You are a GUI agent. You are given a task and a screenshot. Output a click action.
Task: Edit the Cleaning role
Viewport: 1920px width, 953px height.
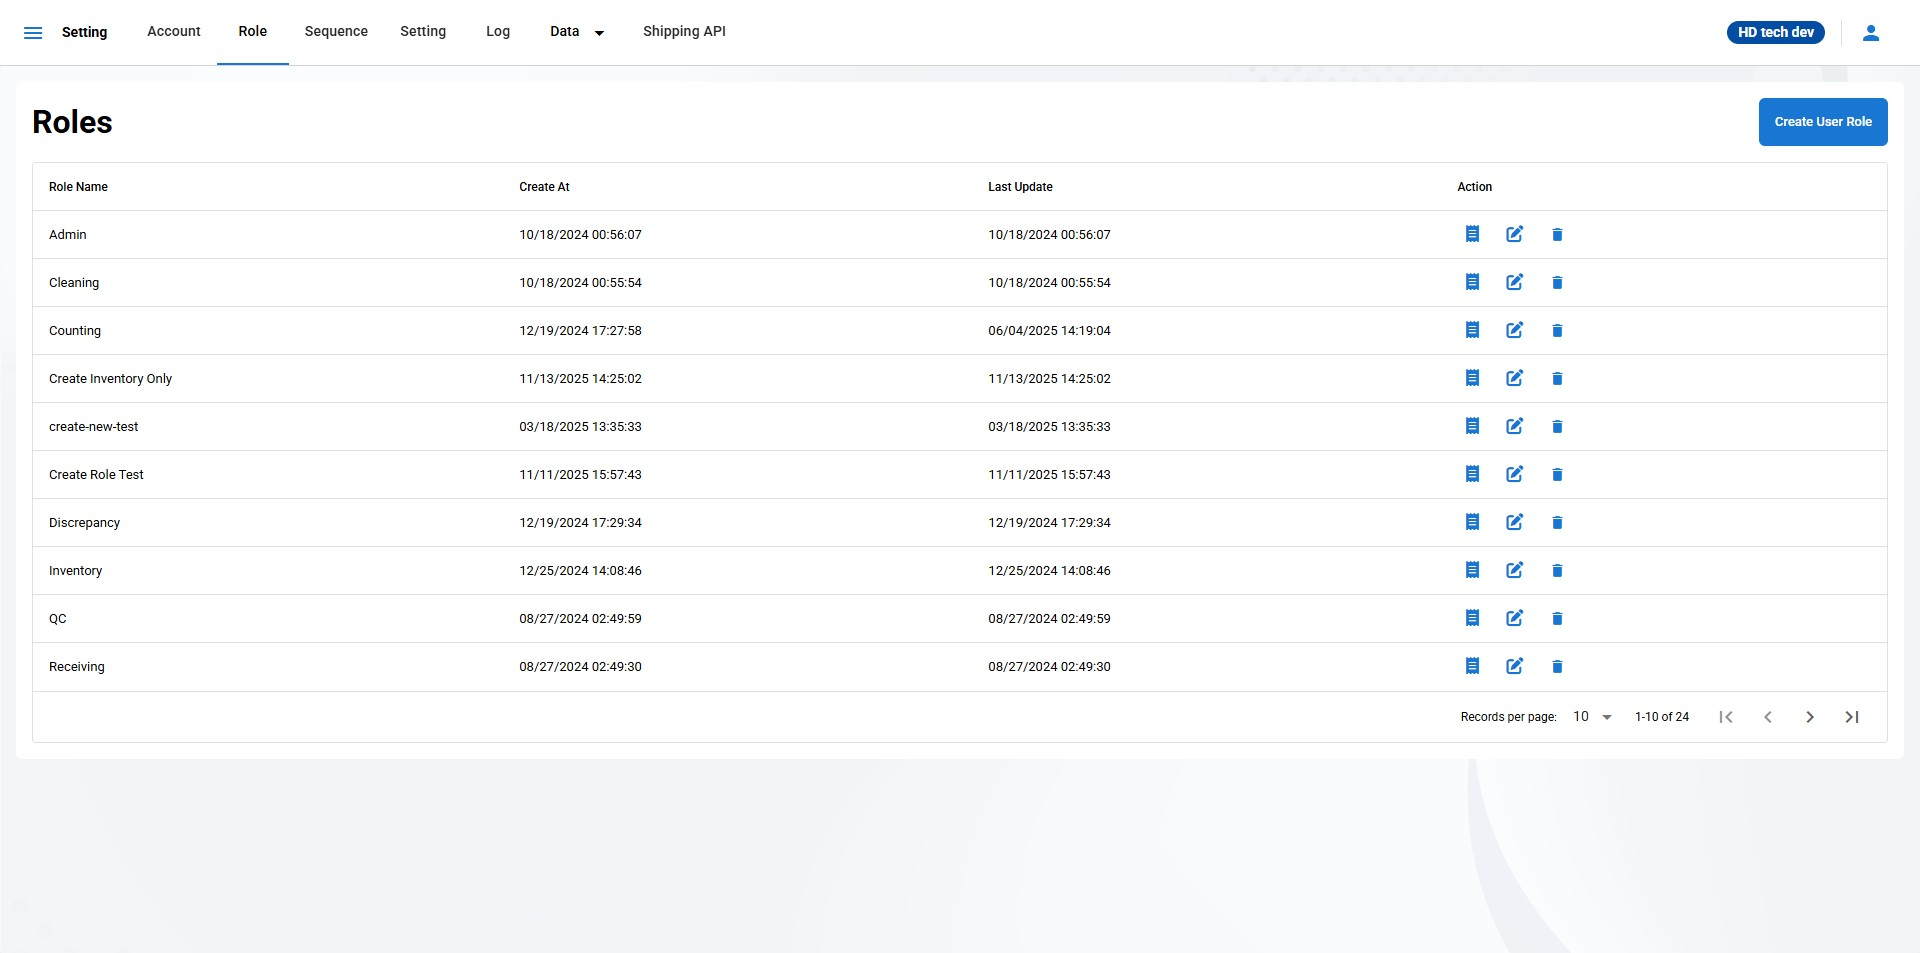pyautogui.click(x=1514, y=282)
